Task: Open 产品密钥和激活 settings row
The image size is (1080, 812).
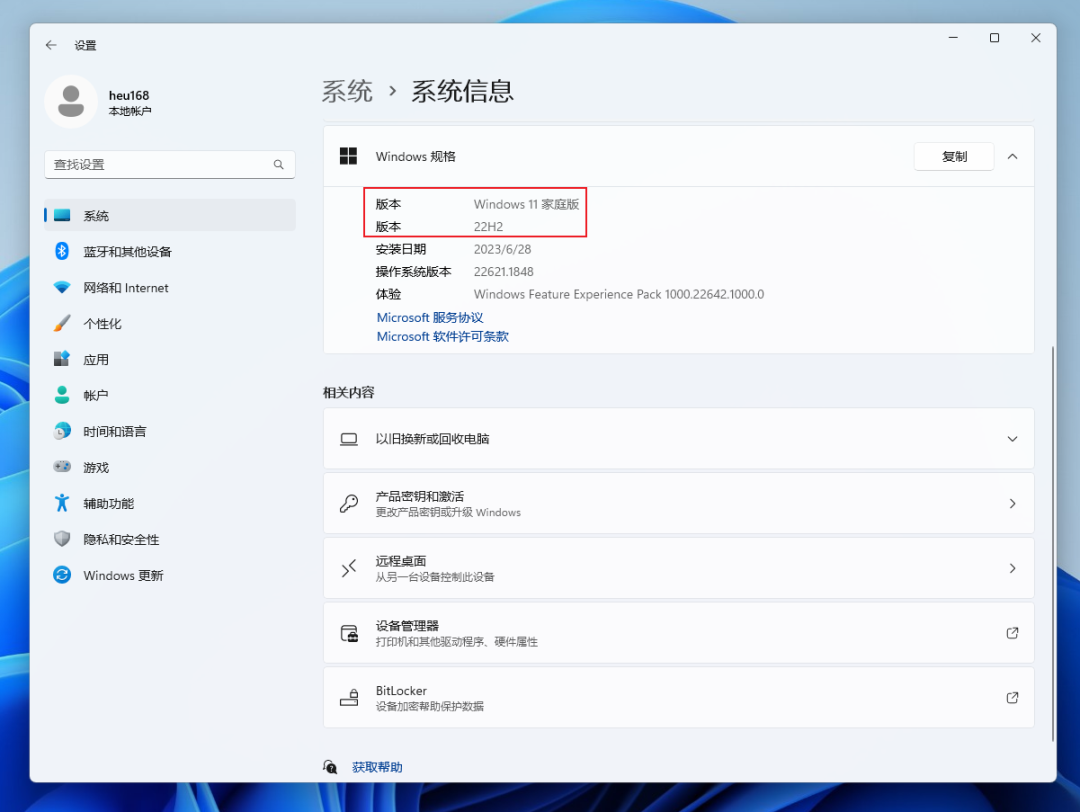Action: [x=678, y=503]
